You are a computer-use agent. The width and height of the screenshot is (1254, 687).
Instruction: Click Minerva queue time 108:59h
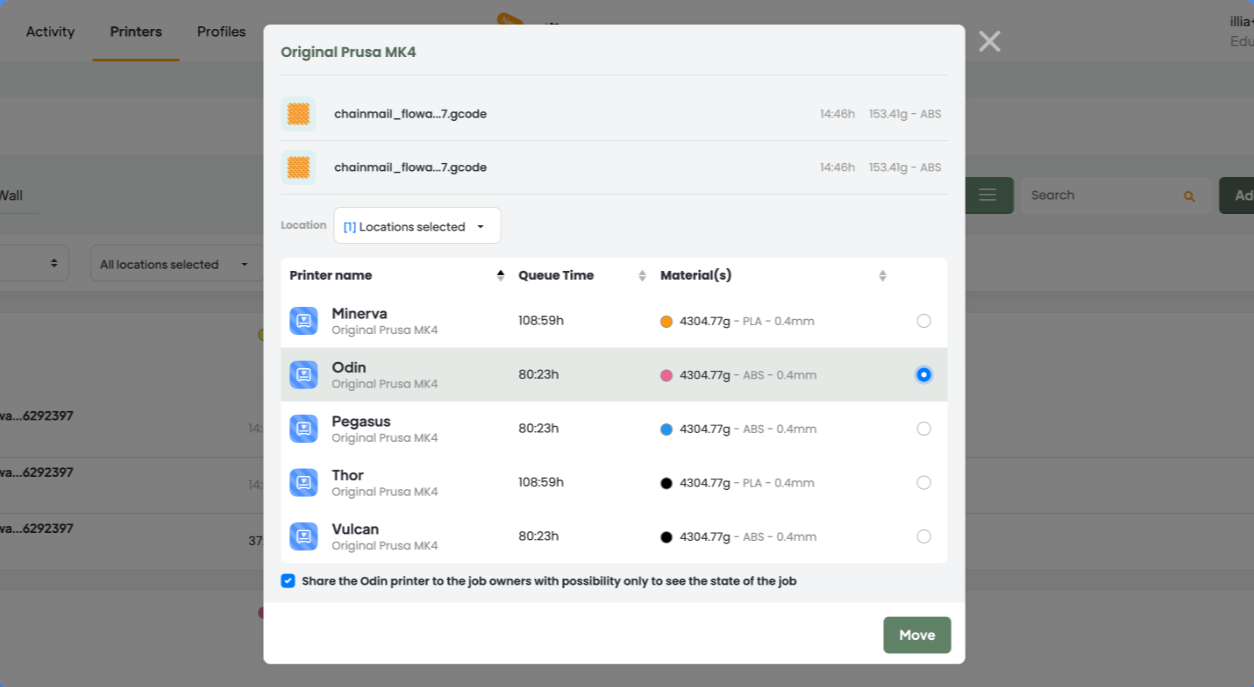[x=541, y=321]
